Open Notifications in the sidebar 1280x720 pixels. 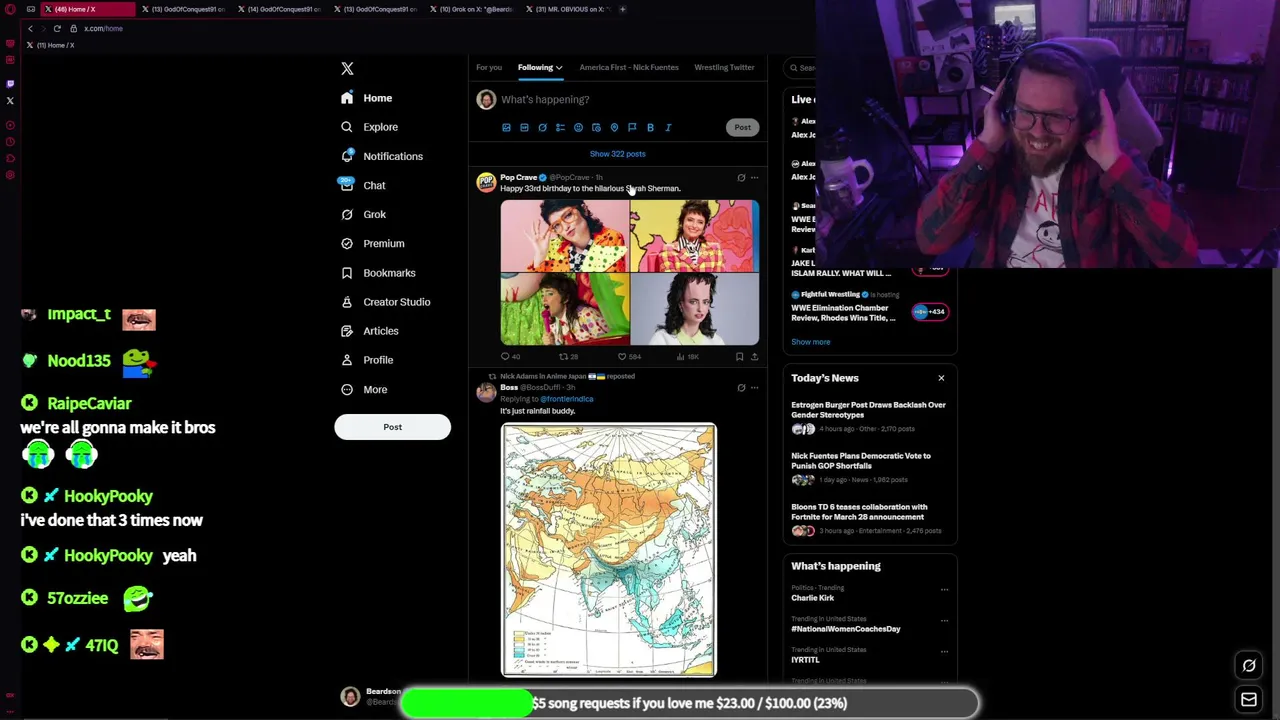[x=381, y=156]
